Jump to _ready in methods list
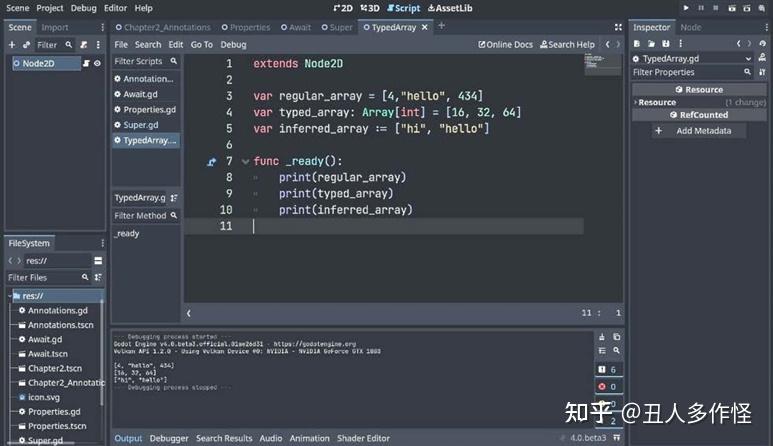The width and height of the screenshot is (773, 446). [127, 233]
